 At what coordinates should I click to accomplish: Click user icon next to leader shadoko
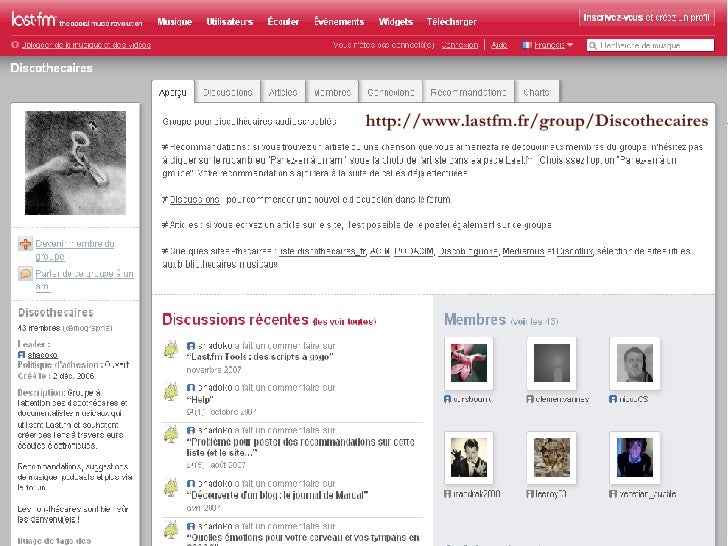tap(21, 355)
